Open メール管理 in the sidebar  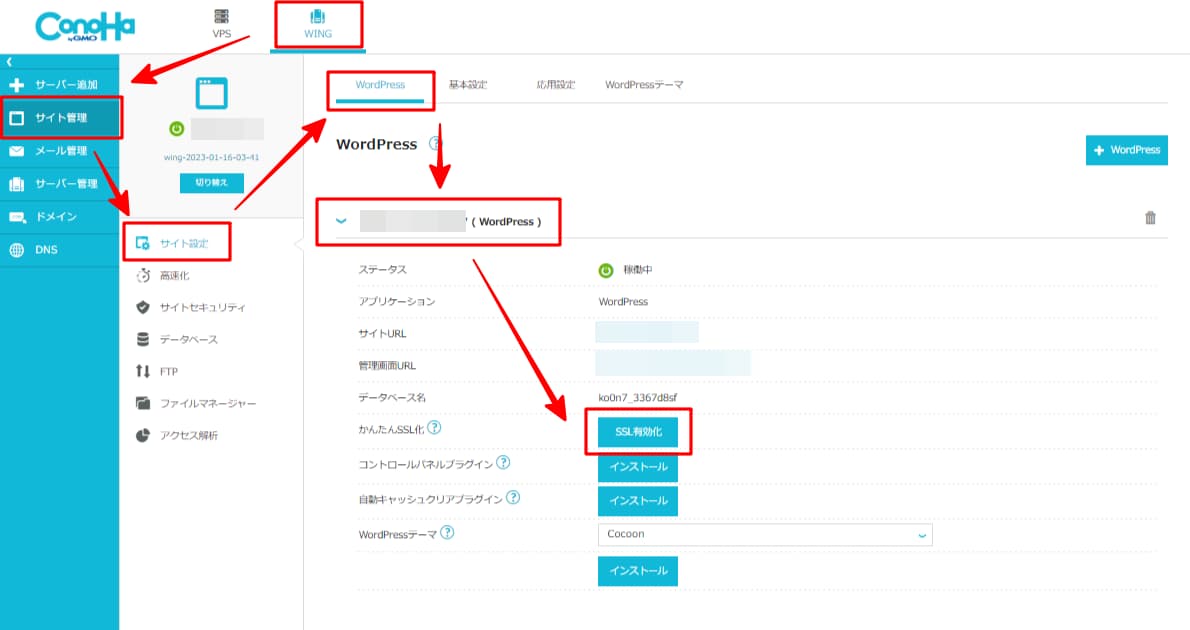[x=59, y=151]
